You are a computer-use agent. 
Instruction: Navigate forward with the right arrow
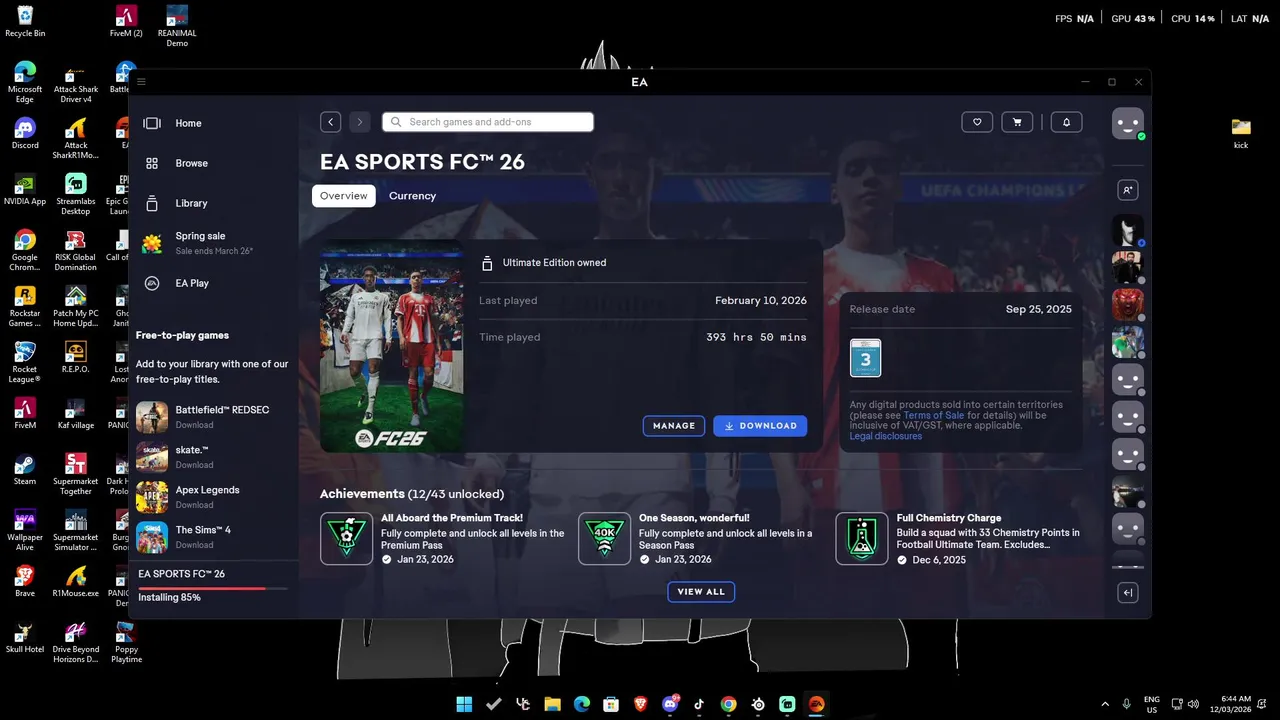pos(360,122)
